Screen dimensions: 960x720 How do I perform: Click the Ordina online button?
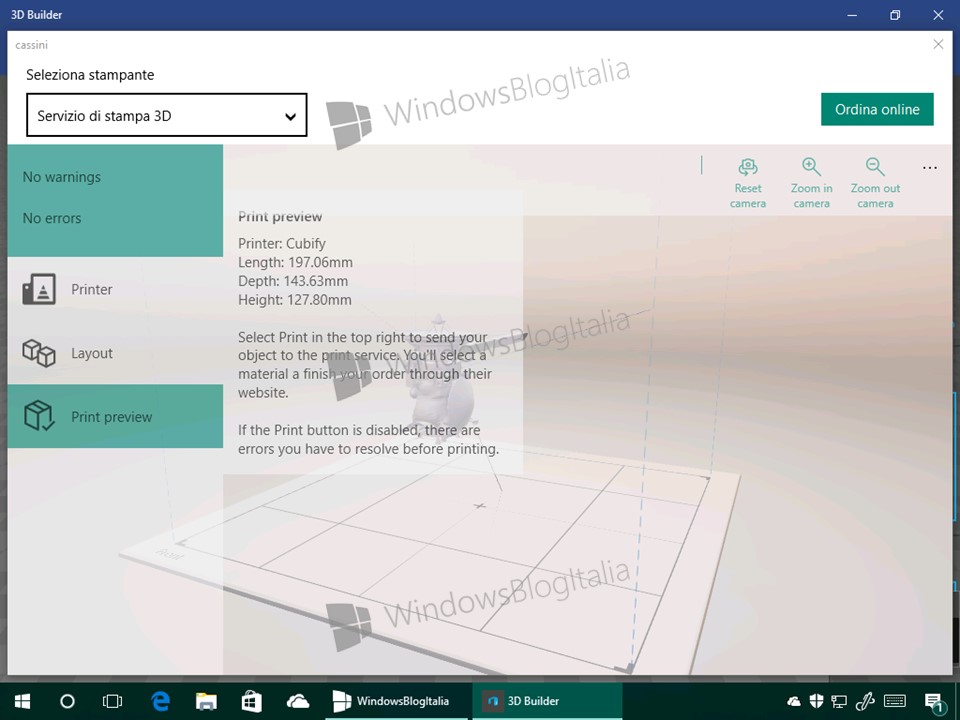click(877, 110)
